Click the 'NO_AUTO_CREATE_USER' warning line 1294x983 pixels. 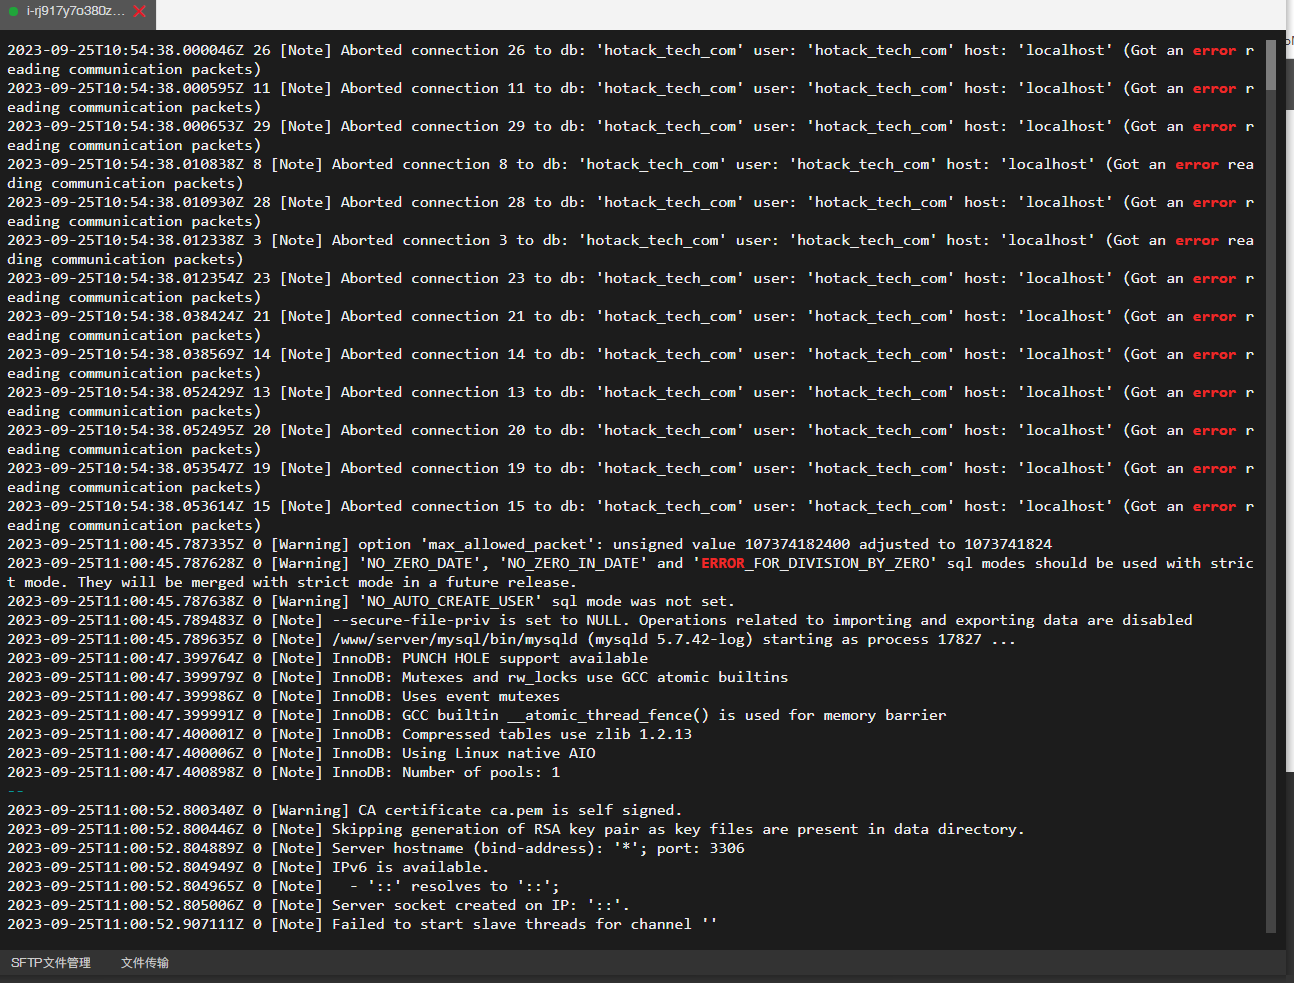pyautogui.click(x=371, y=601)
